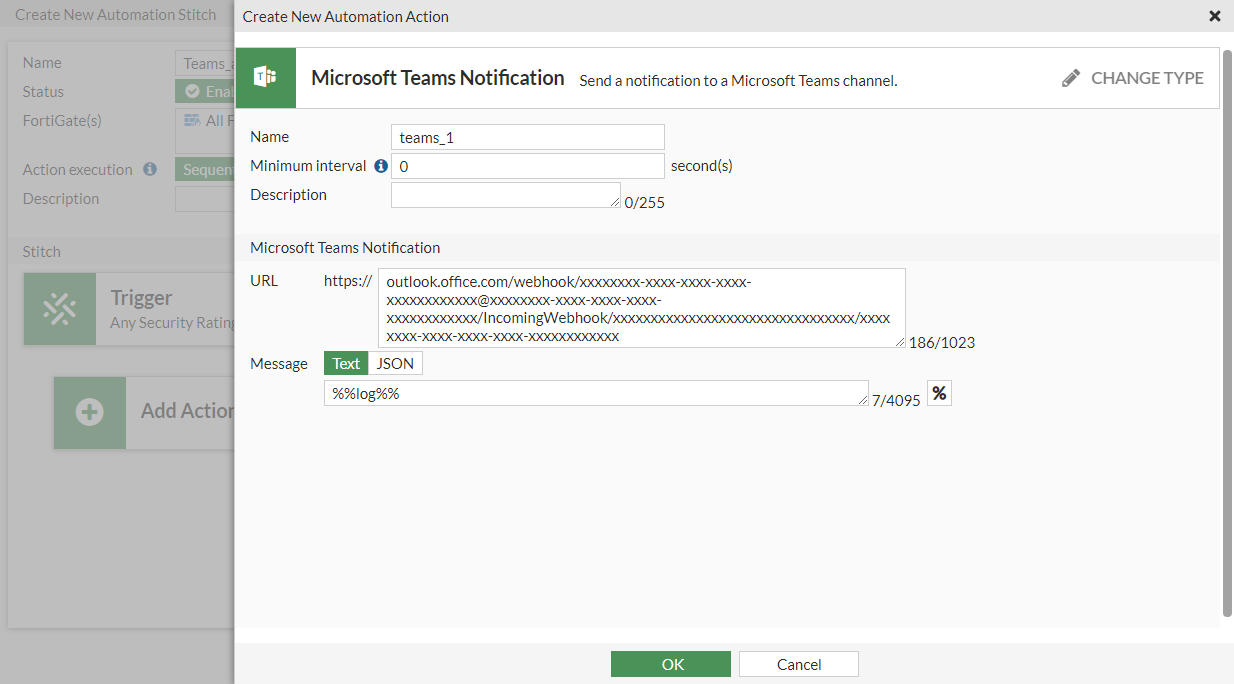1234x684 pixels.
Task: Click the Microsoft Teams Notification icon
Action: coord(265,77)
